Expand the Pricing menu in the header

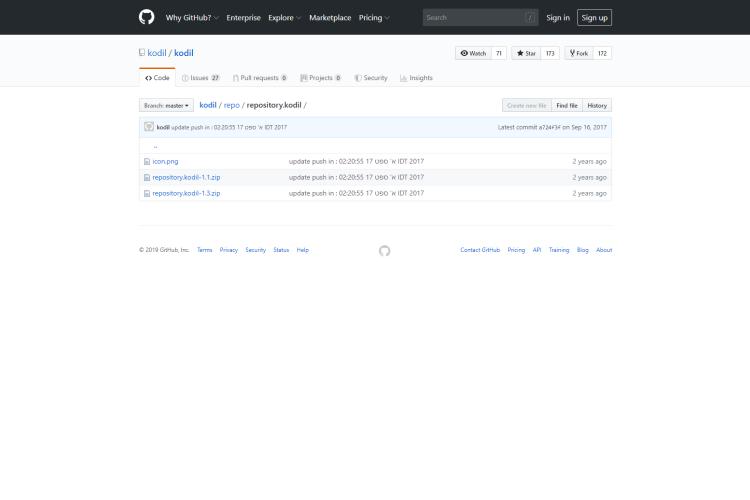click(x=374, y=18)
